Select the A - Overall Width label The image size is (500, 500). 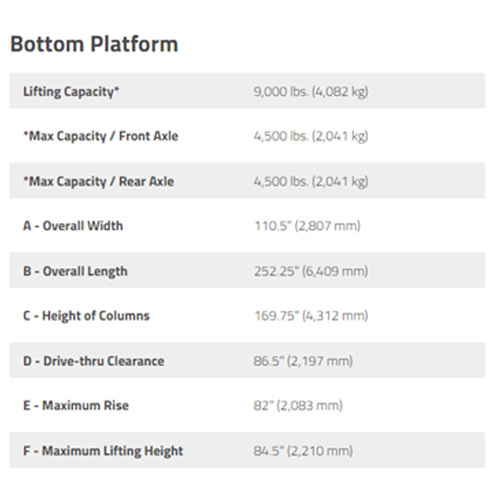tap(73, 226)
